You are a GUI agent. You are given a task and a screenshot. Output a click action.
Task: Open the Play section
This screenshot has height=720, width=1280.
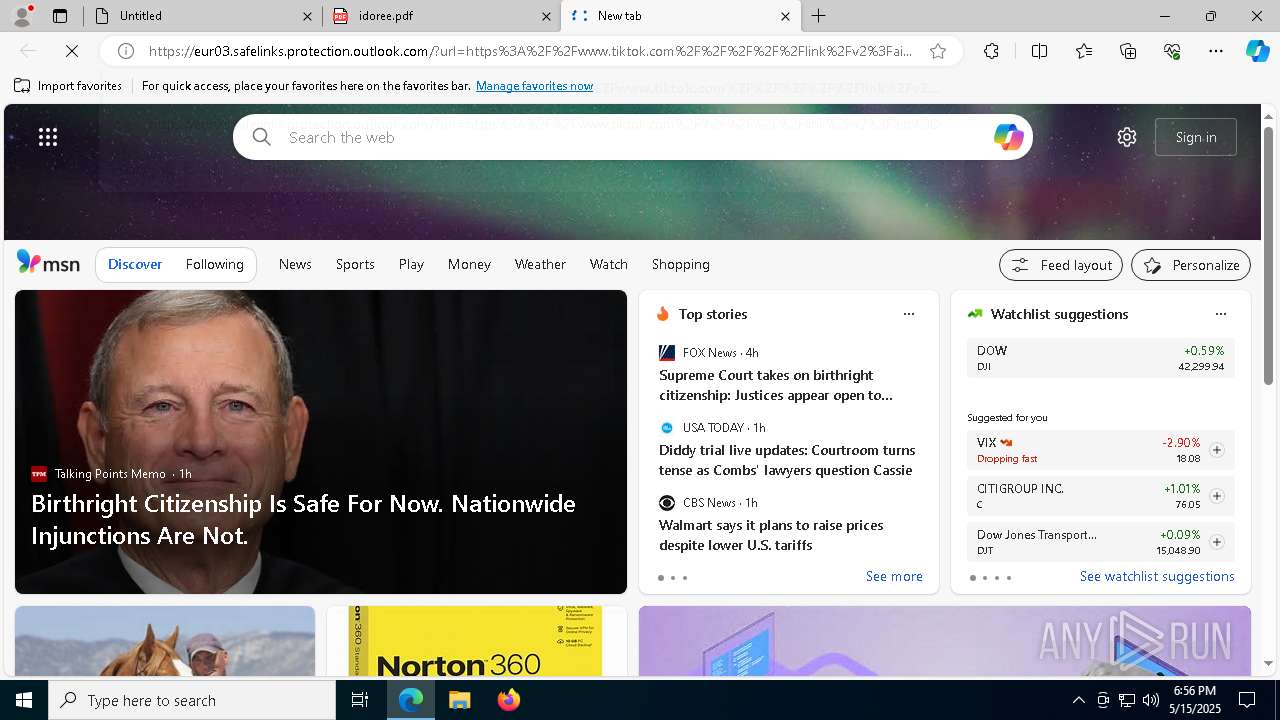[411, 264]
